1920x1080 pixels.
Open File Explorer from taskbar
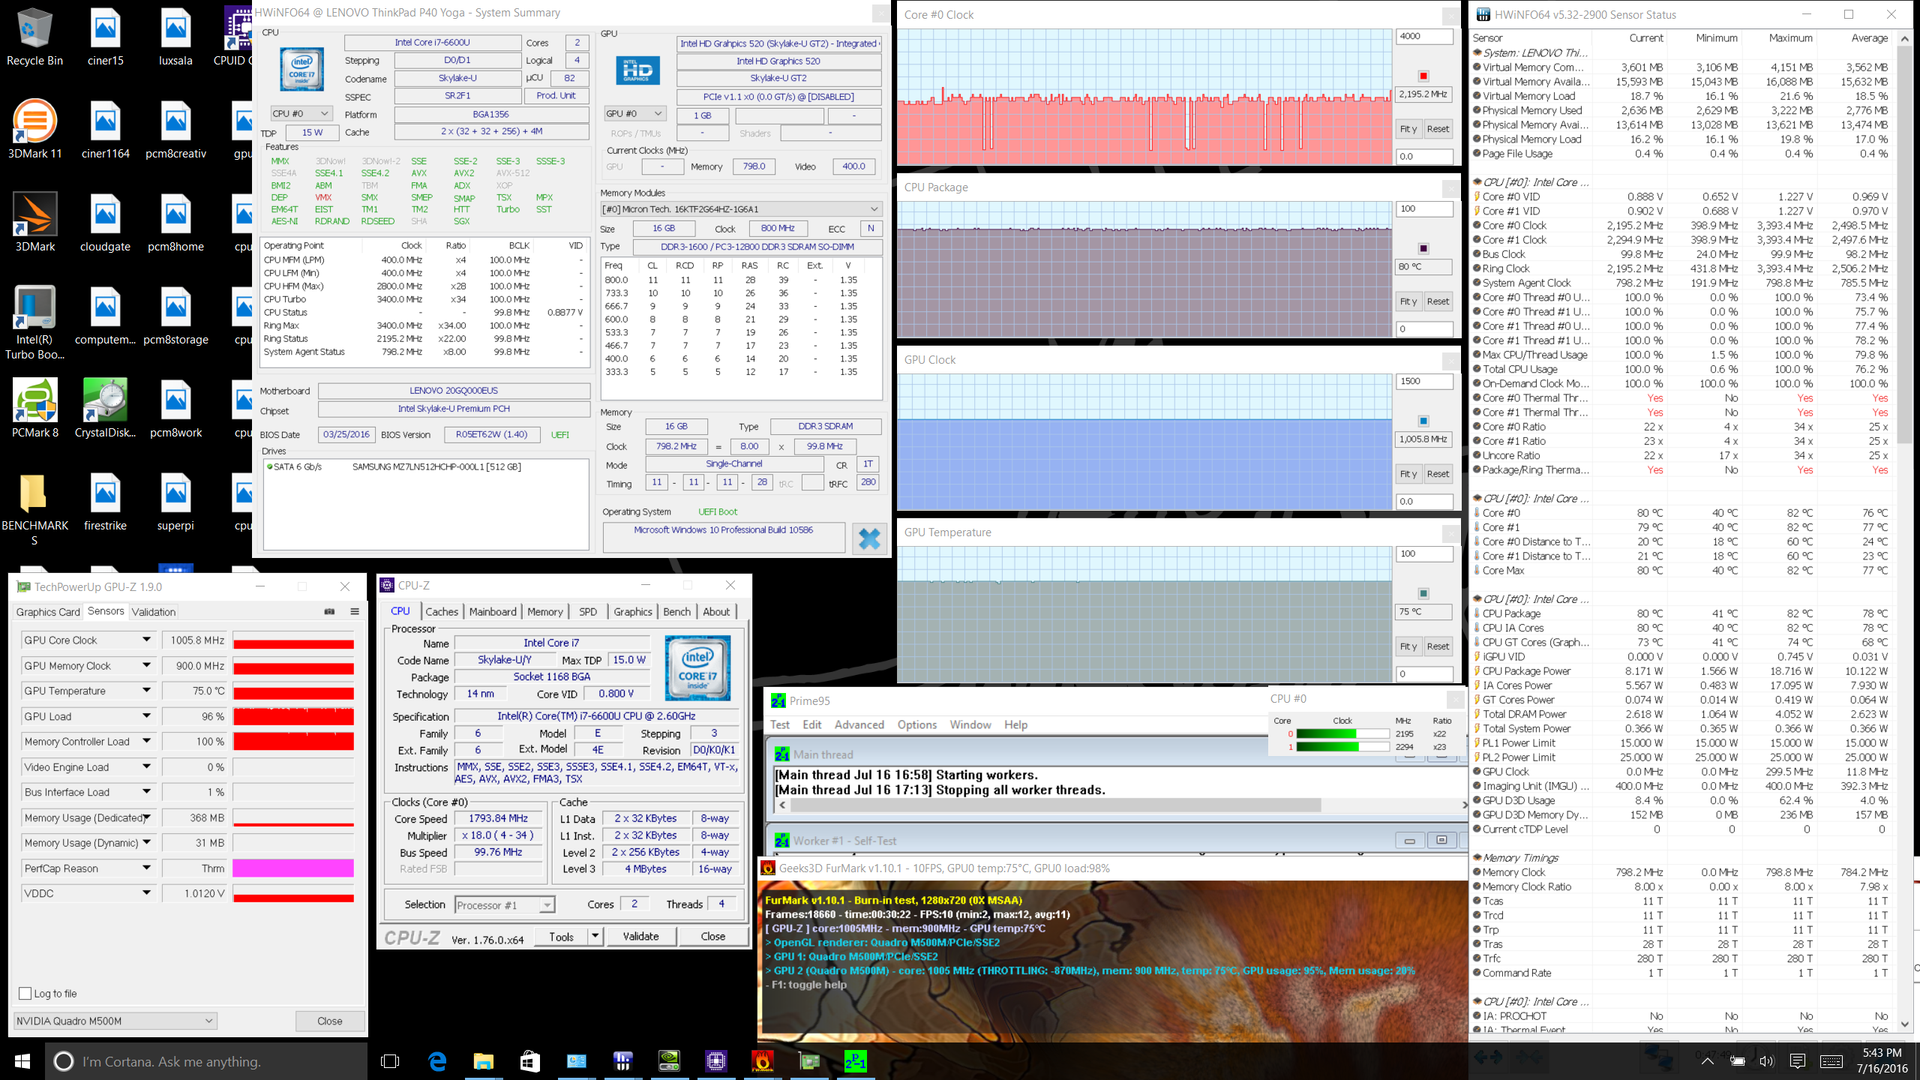(x=483, y=1061)
